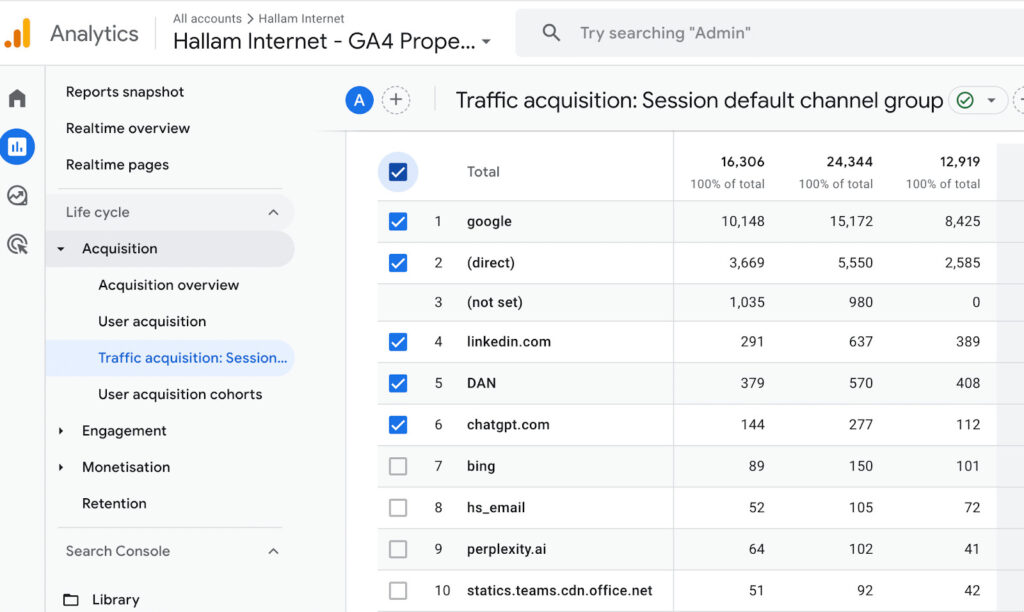This screenshot has height=612, width=1024.
Task: Open the property selector dropdown arrow
Action: tap(486, 42)
